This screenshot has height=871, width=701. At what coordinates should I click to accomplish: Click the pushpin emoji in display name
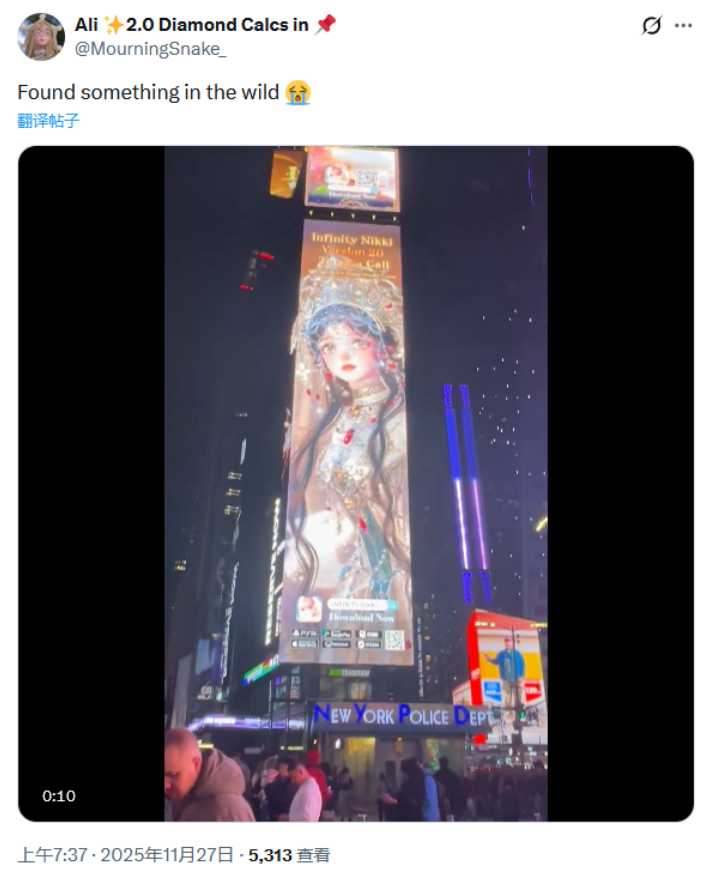pyautogui.click(x=326, y=24)
